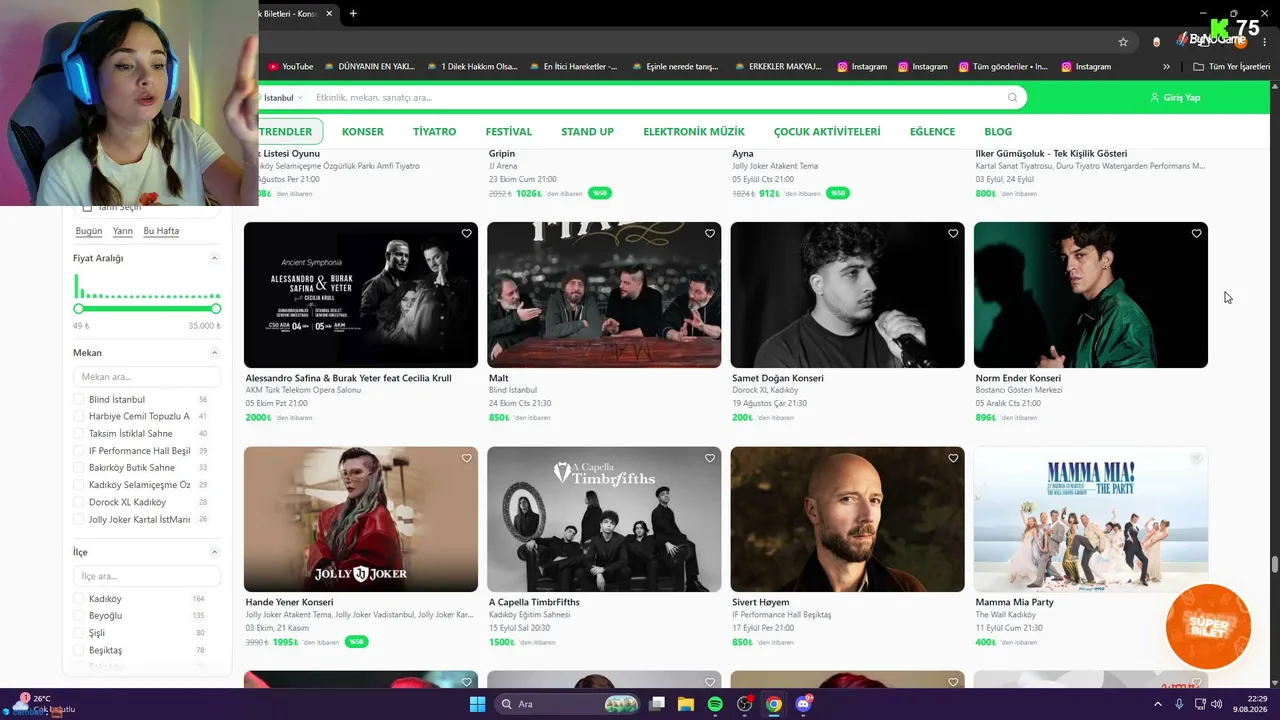Open the Windows taskbar search box

pos(568,704)
